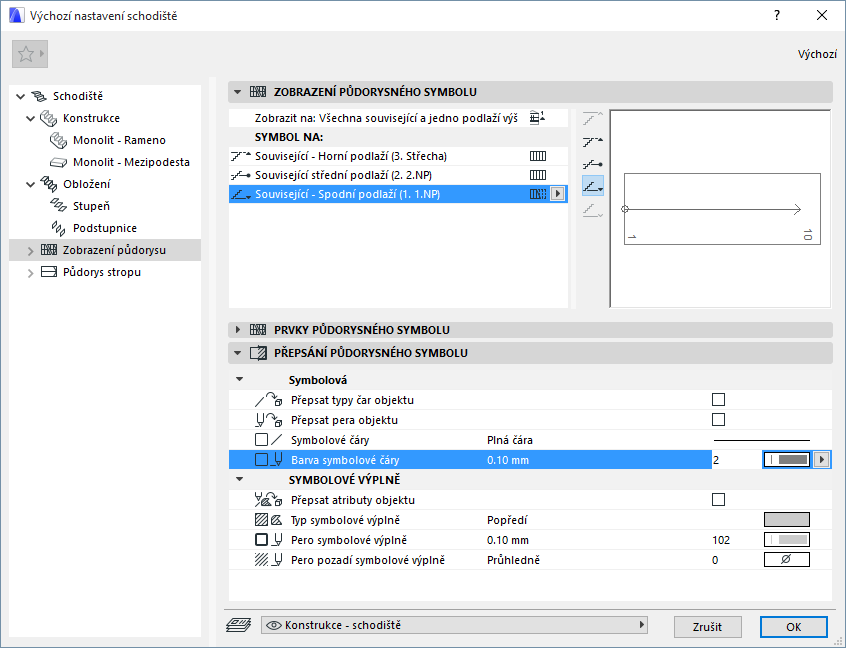This screenshot has width=846, height=648.
Task: Click the Zrušit button
Action: 707,627
